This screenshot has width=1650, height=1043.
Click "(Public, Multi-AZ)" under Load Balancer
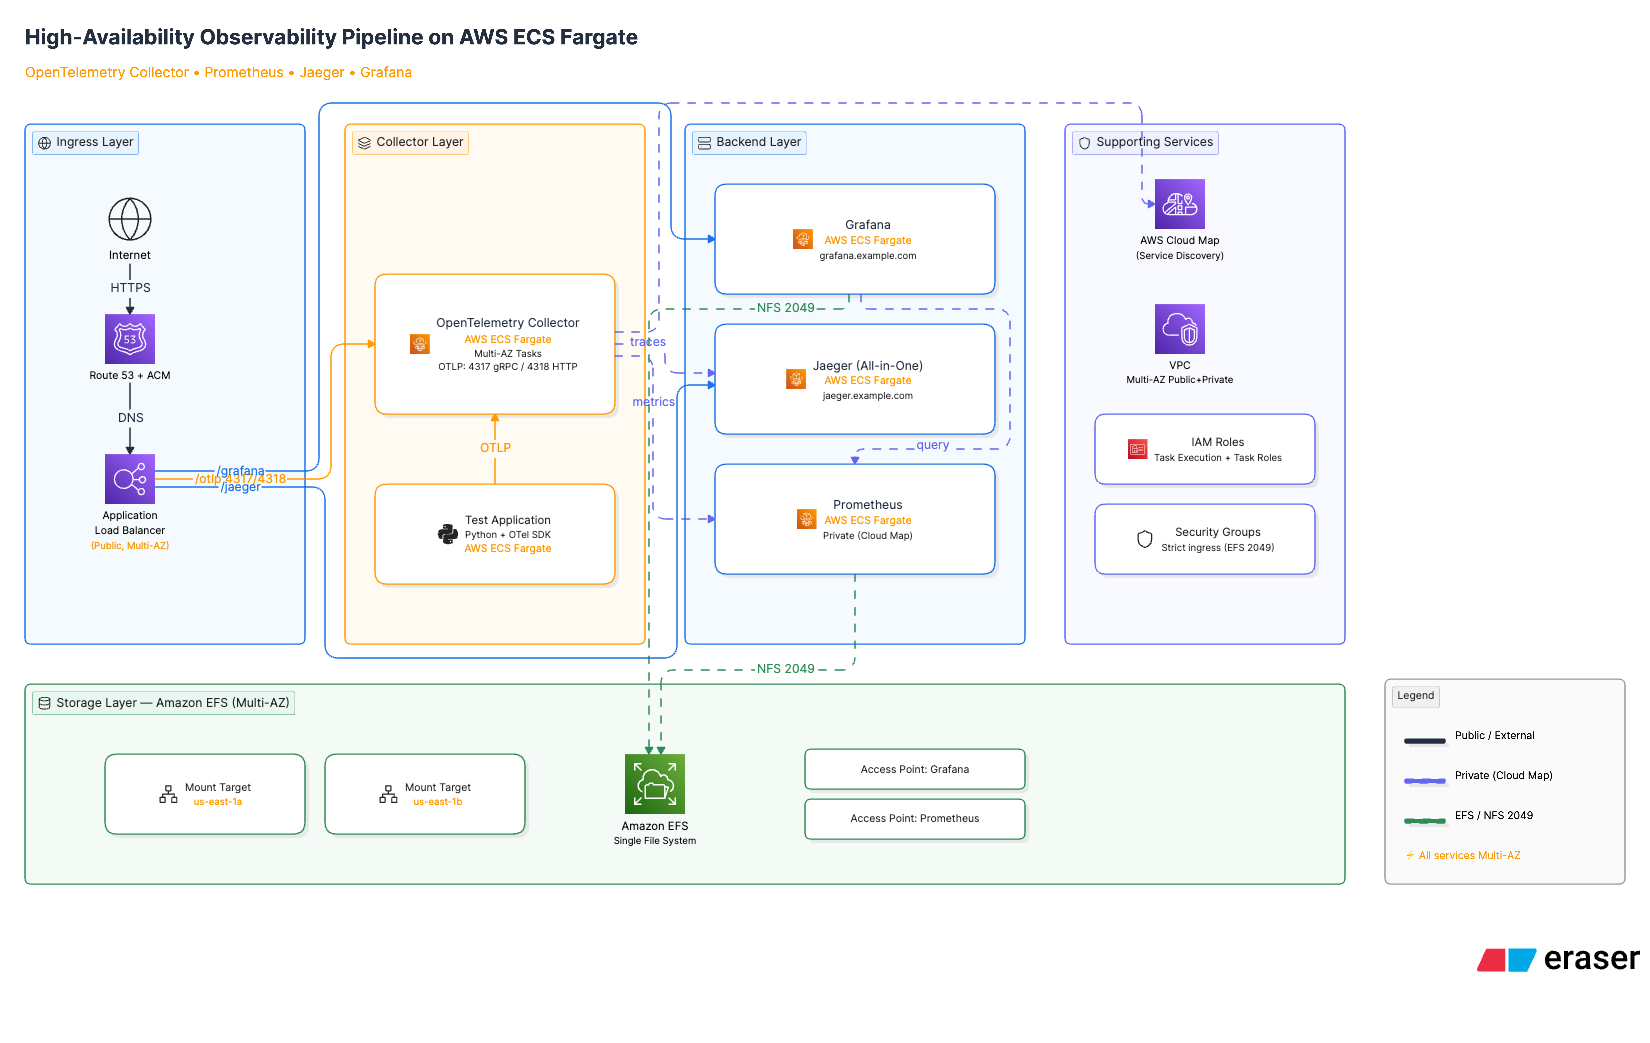pyautogui.click(x=130, y=546)
